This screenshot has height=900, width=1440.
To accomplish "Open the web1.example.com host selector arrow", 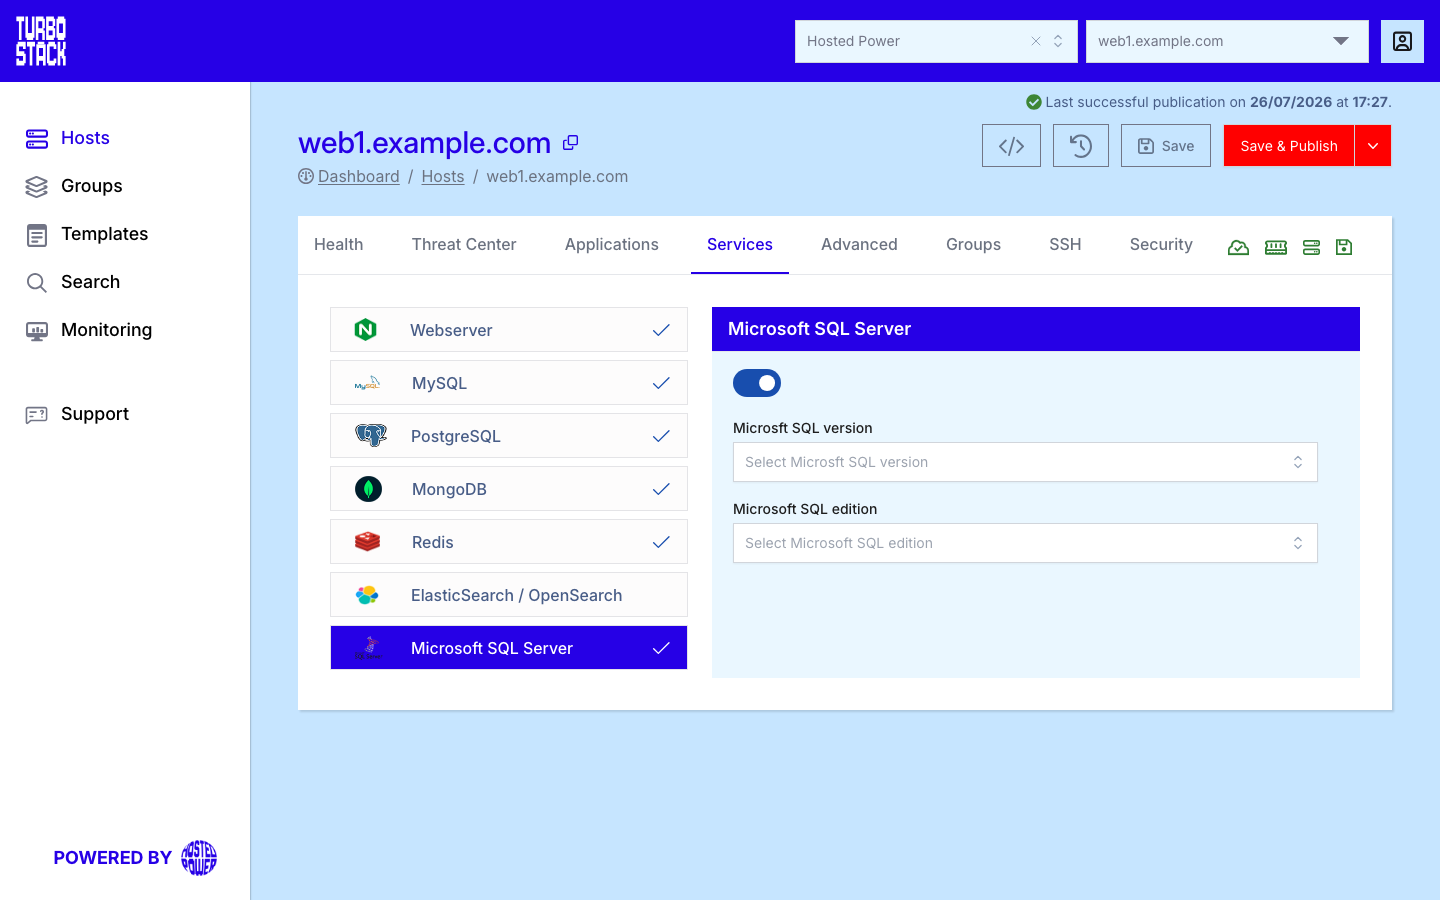I will [x=1341, y=41].
